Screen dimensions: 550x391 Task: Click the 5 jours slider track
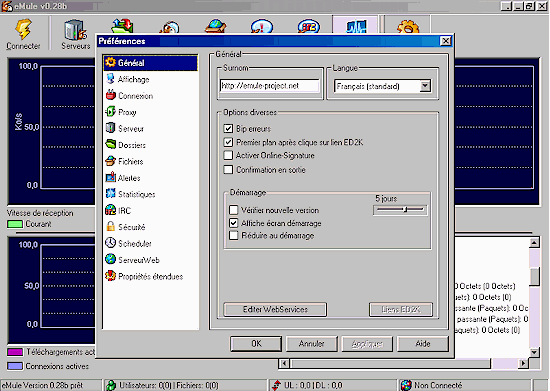(400, 210)
